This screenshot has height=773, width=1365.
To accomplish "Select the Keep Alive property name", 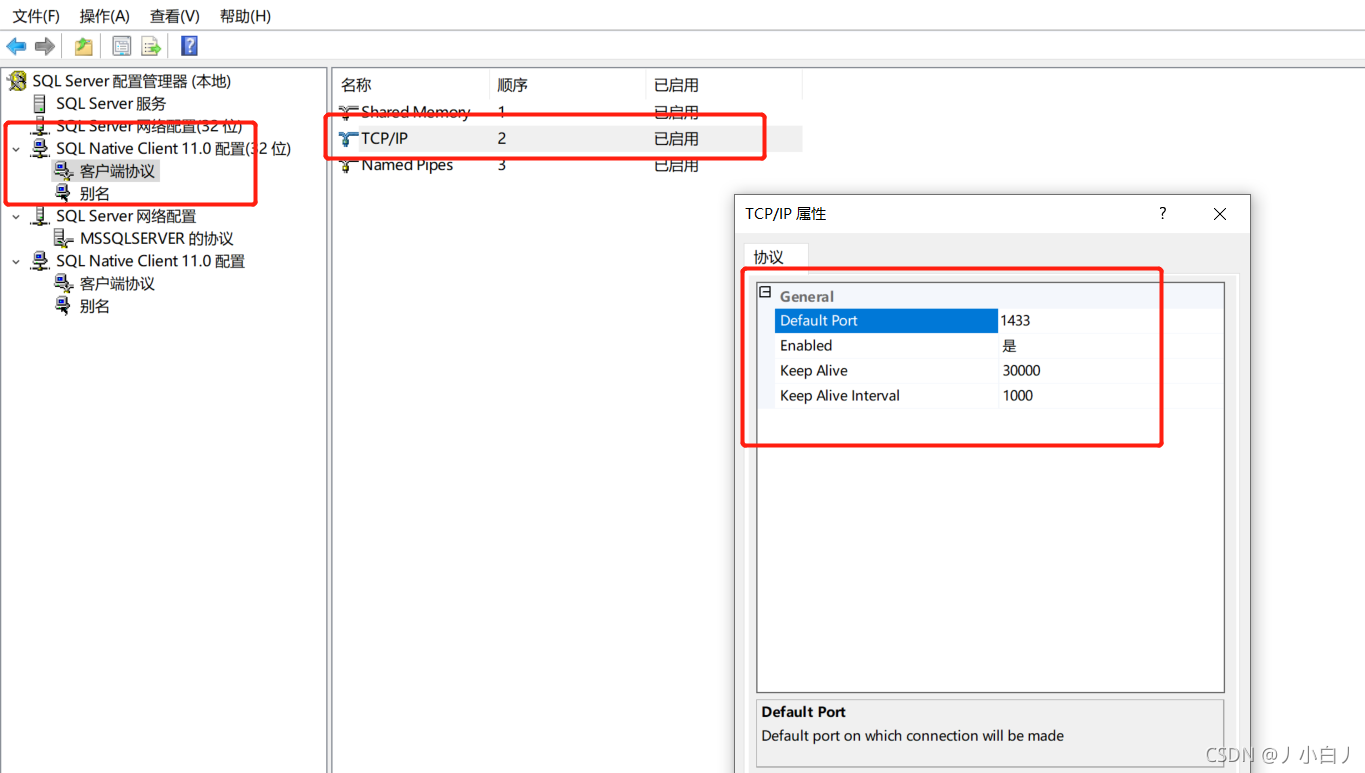I will [x=814, y=370].
